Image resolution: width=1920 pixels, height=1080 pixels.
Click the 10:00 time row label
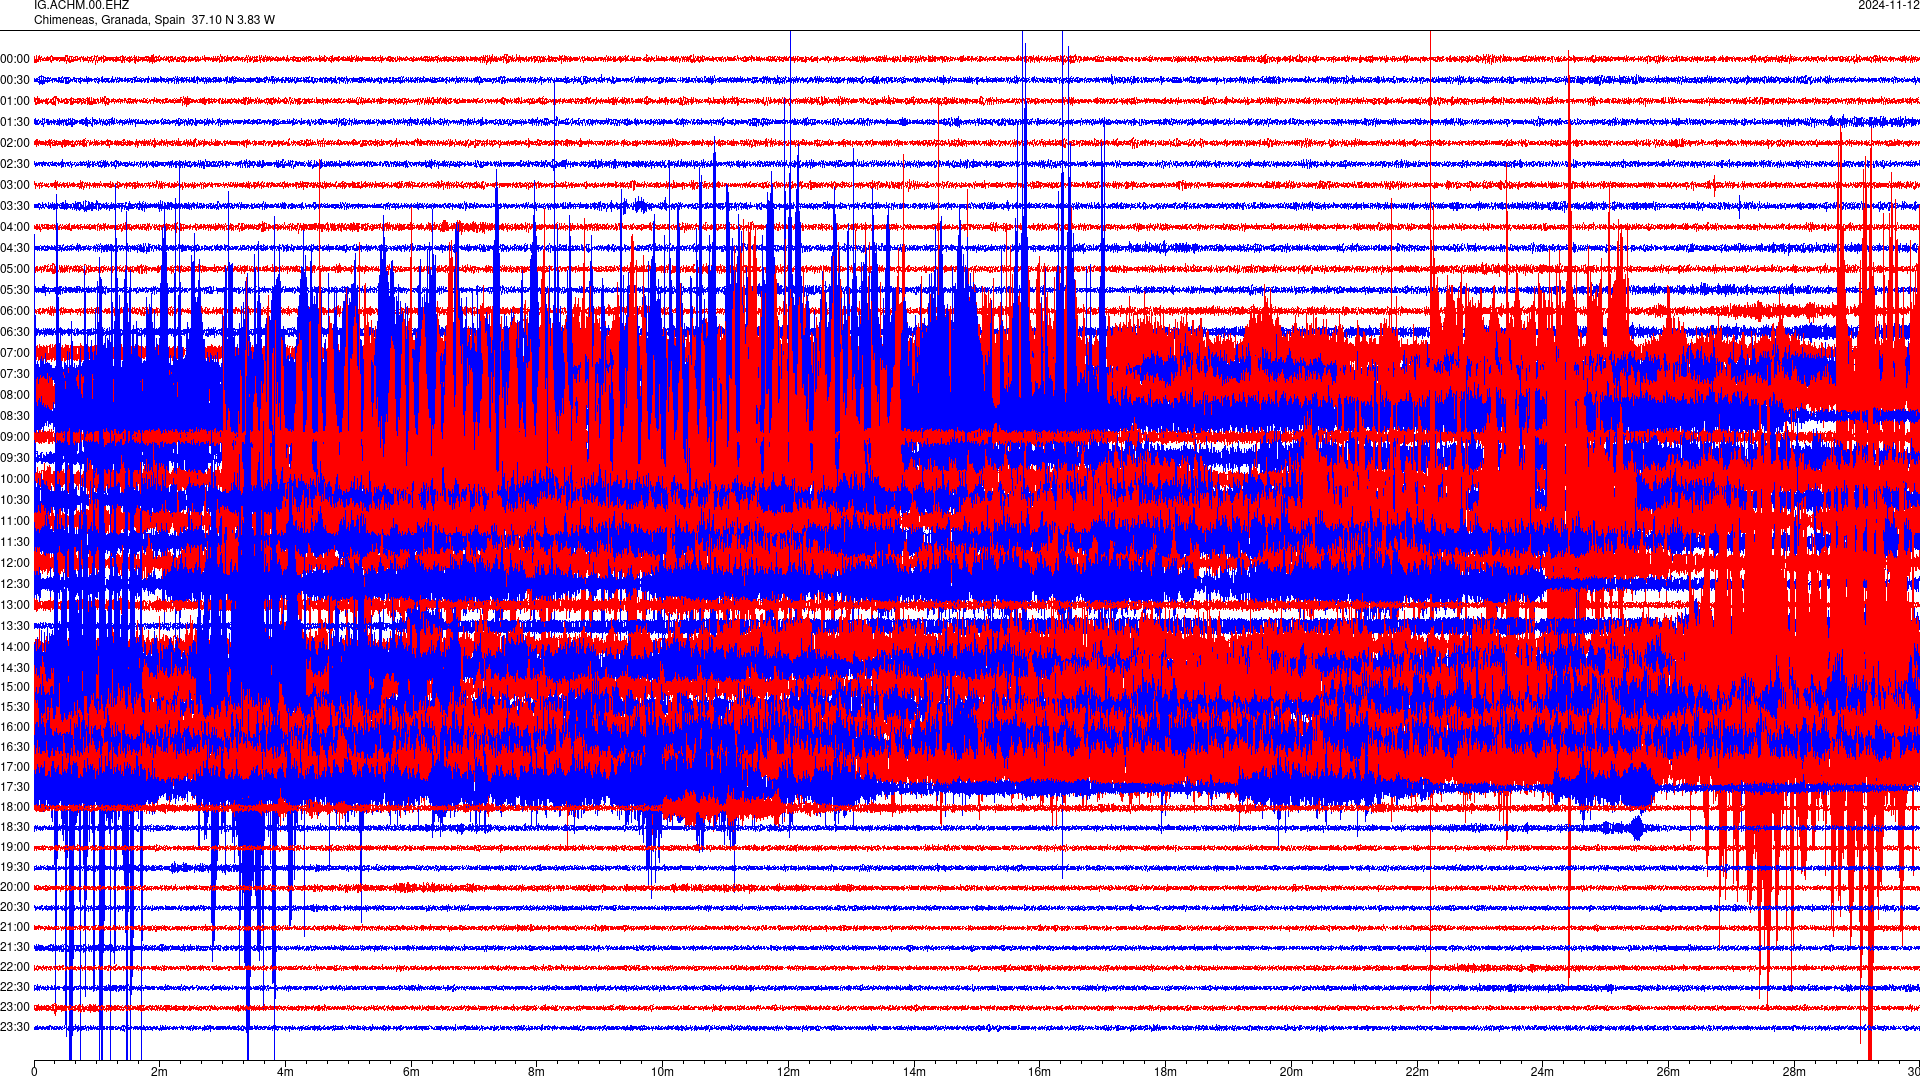(15, 479)
